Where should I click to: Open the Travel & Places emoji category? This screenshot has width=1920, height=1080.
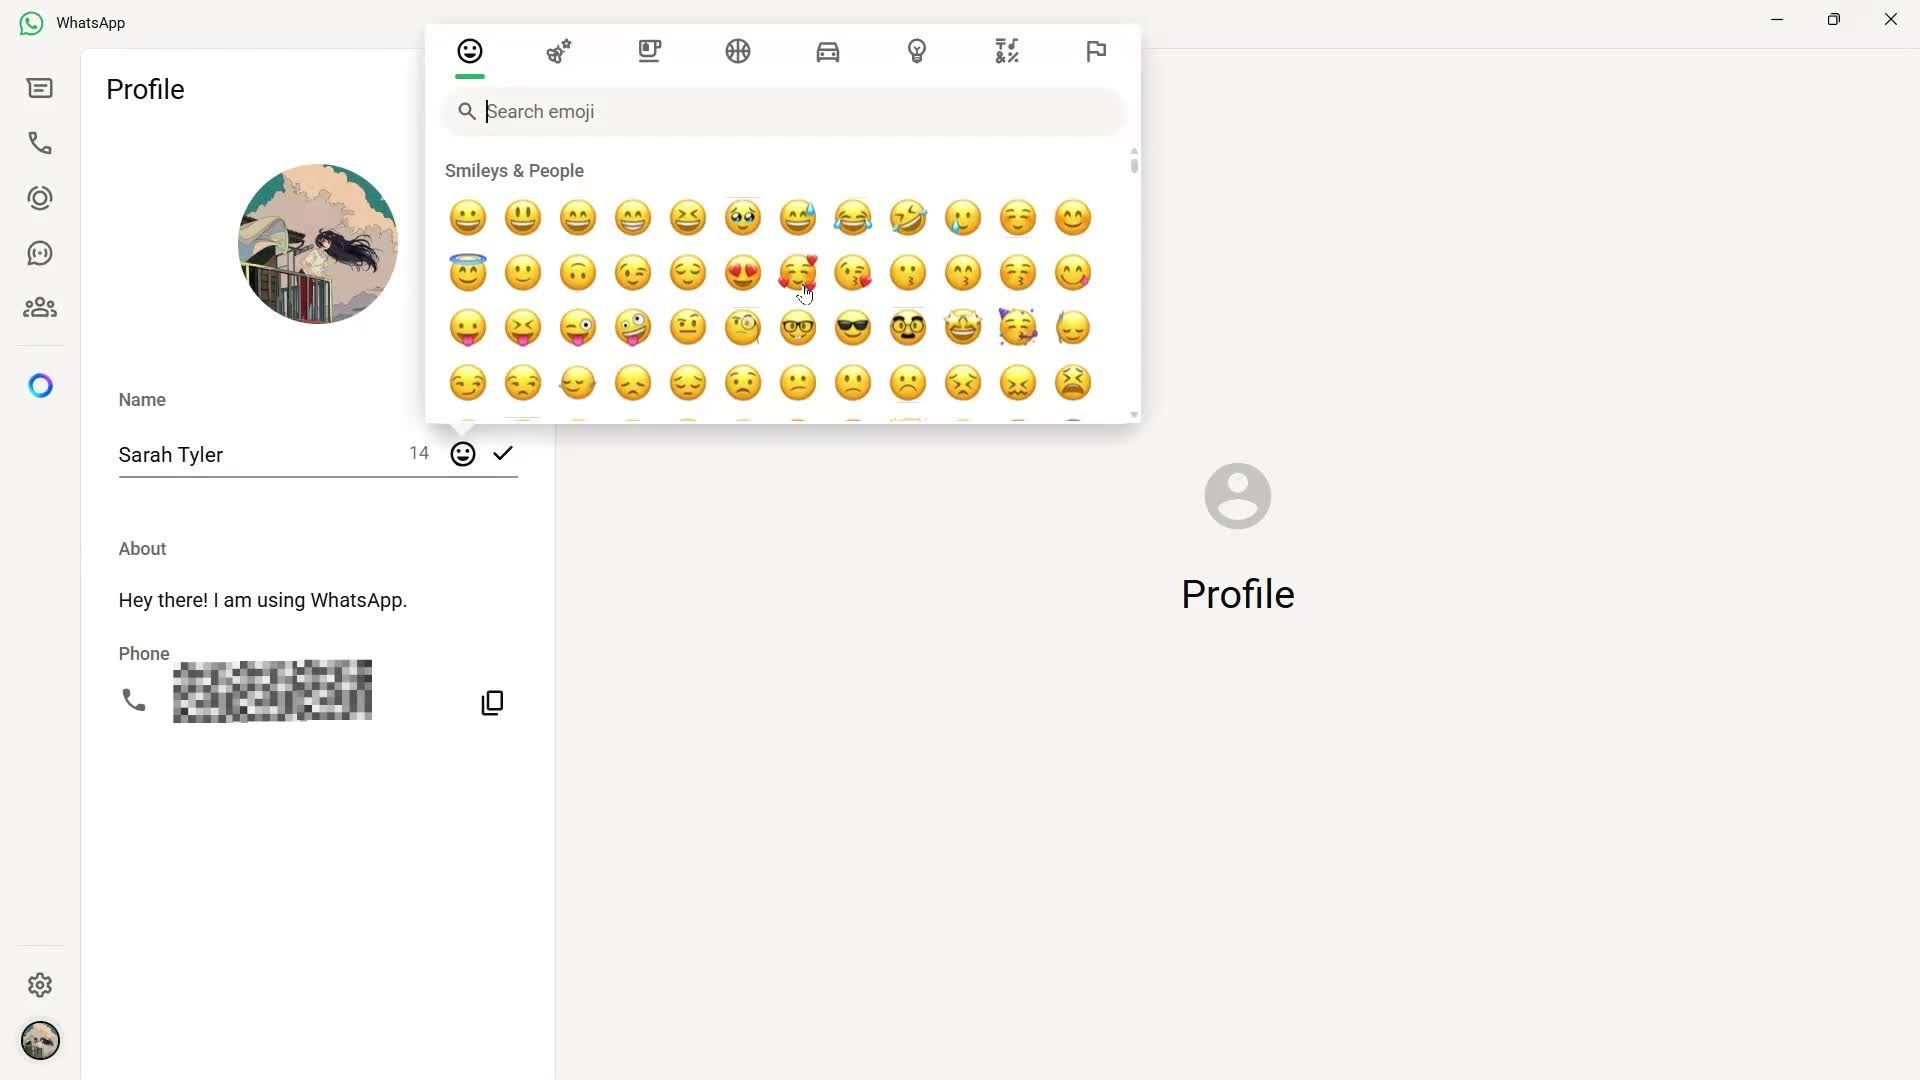(x=828, y=51)
